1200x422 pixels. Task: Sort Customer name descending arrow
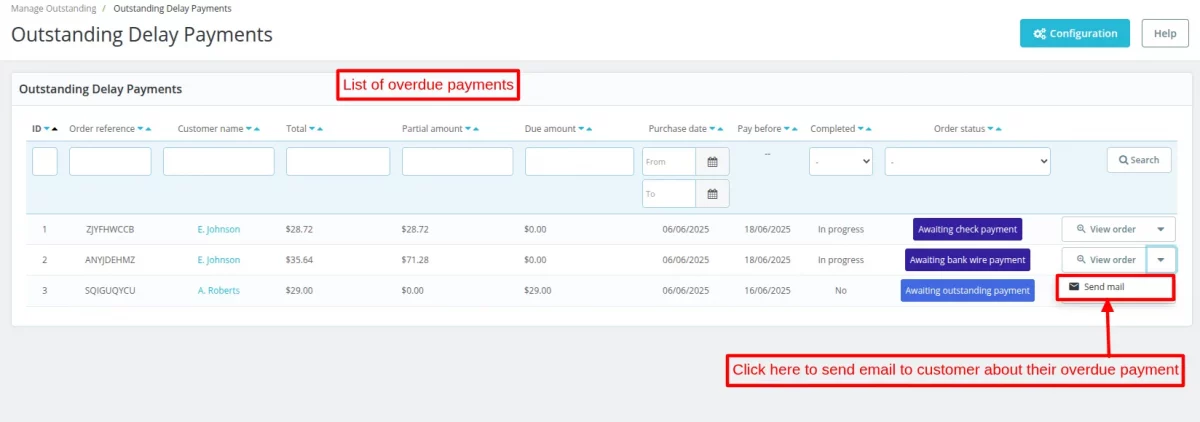[x=249, y=129]
